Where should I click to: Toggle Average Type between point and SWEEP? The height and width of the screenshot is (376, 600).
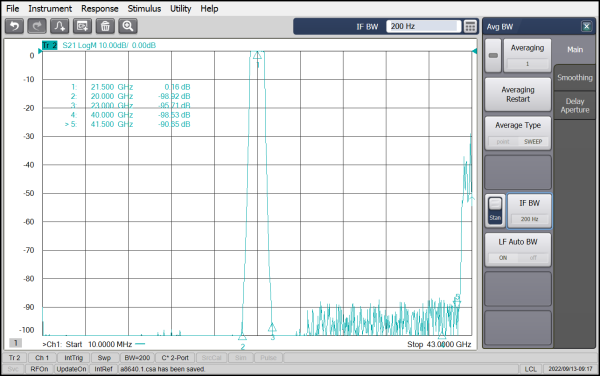[x=518, y=133]
